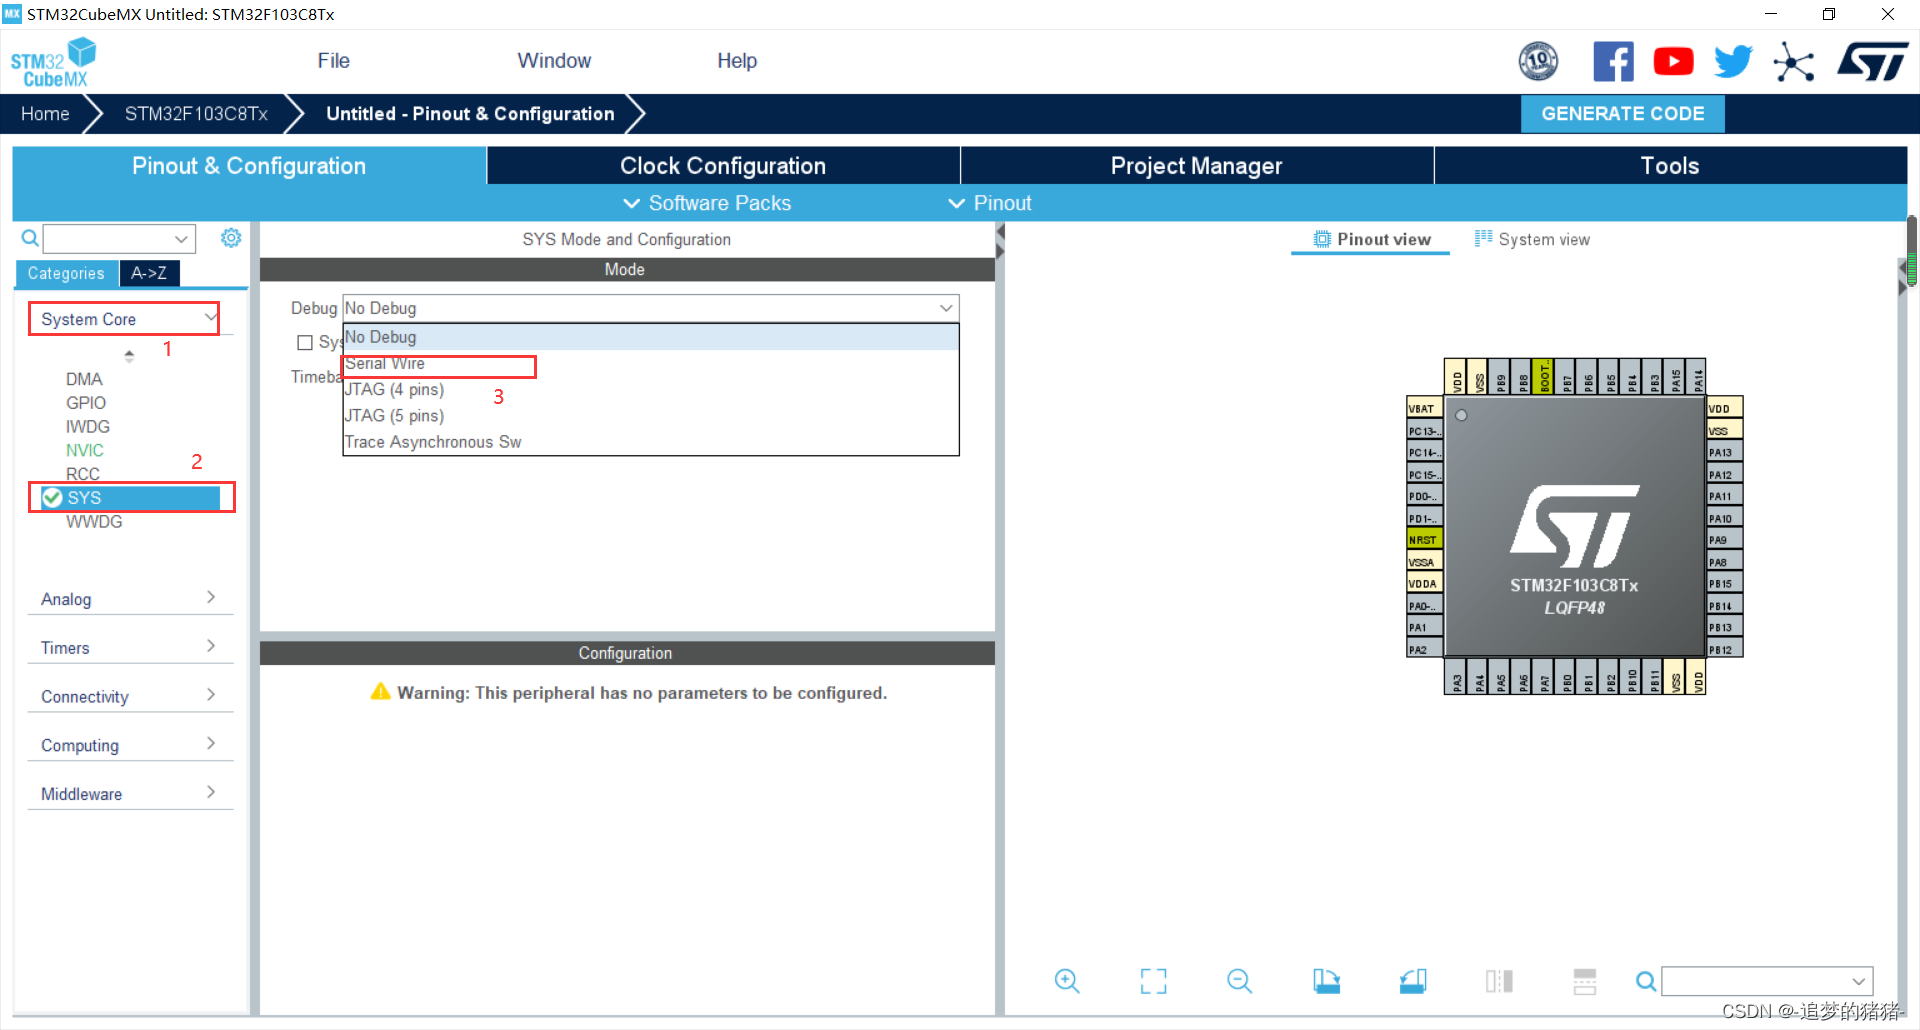Open the Help menu
The width and height of the screenshot is (1920, 1030).
point(737,61)
